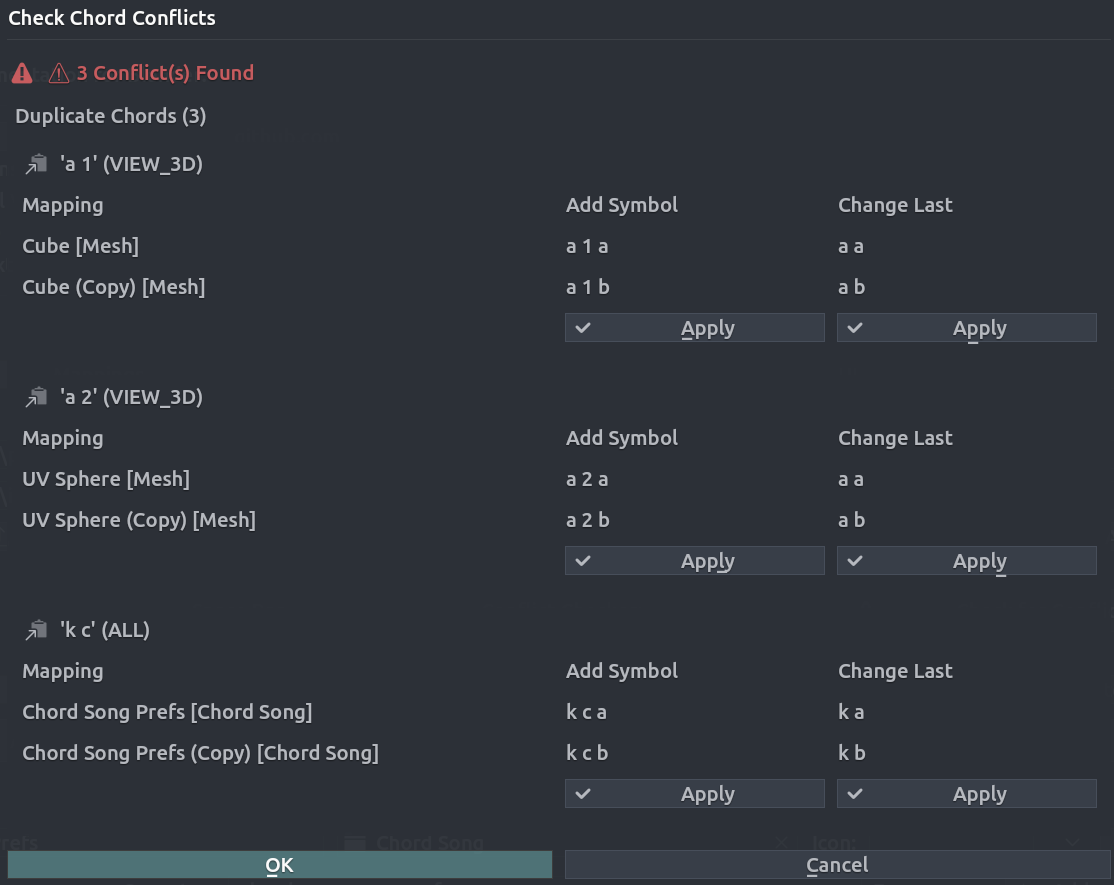Apply Change Last fix for 'k c' chord
This screenshot has width=1114, height=885.
point(966,794)
